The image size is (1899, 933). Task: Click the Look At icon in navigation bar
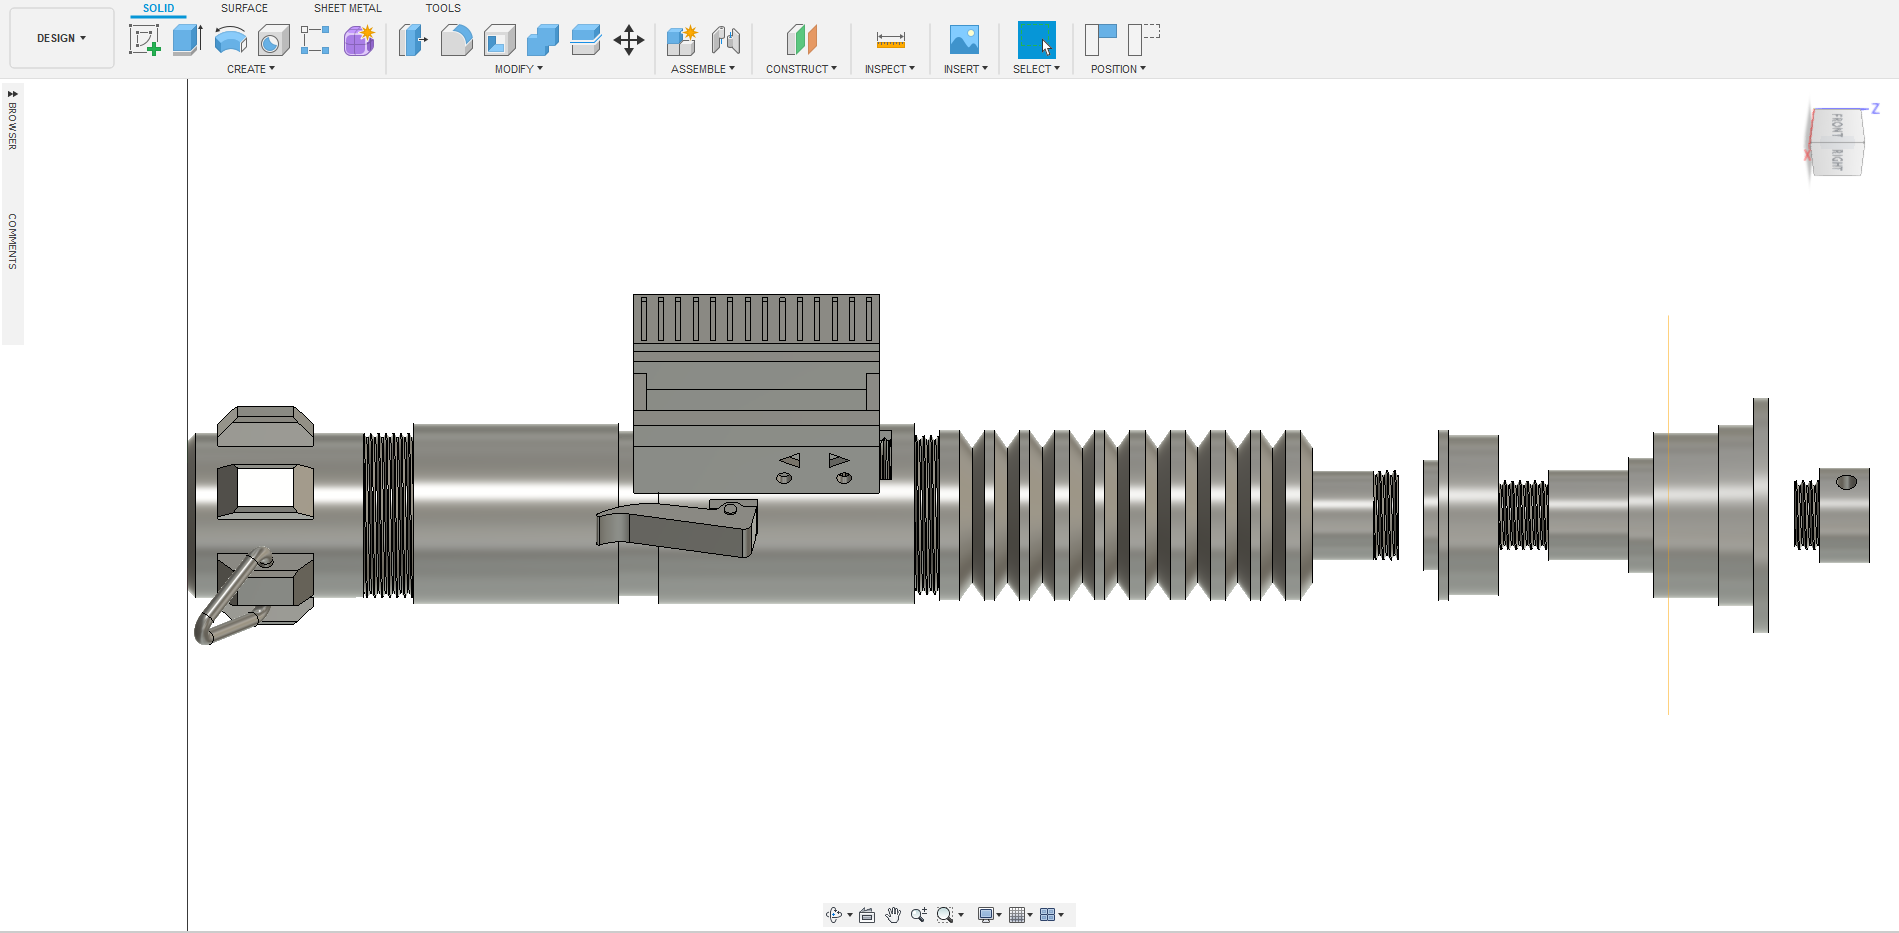[867, 915]
